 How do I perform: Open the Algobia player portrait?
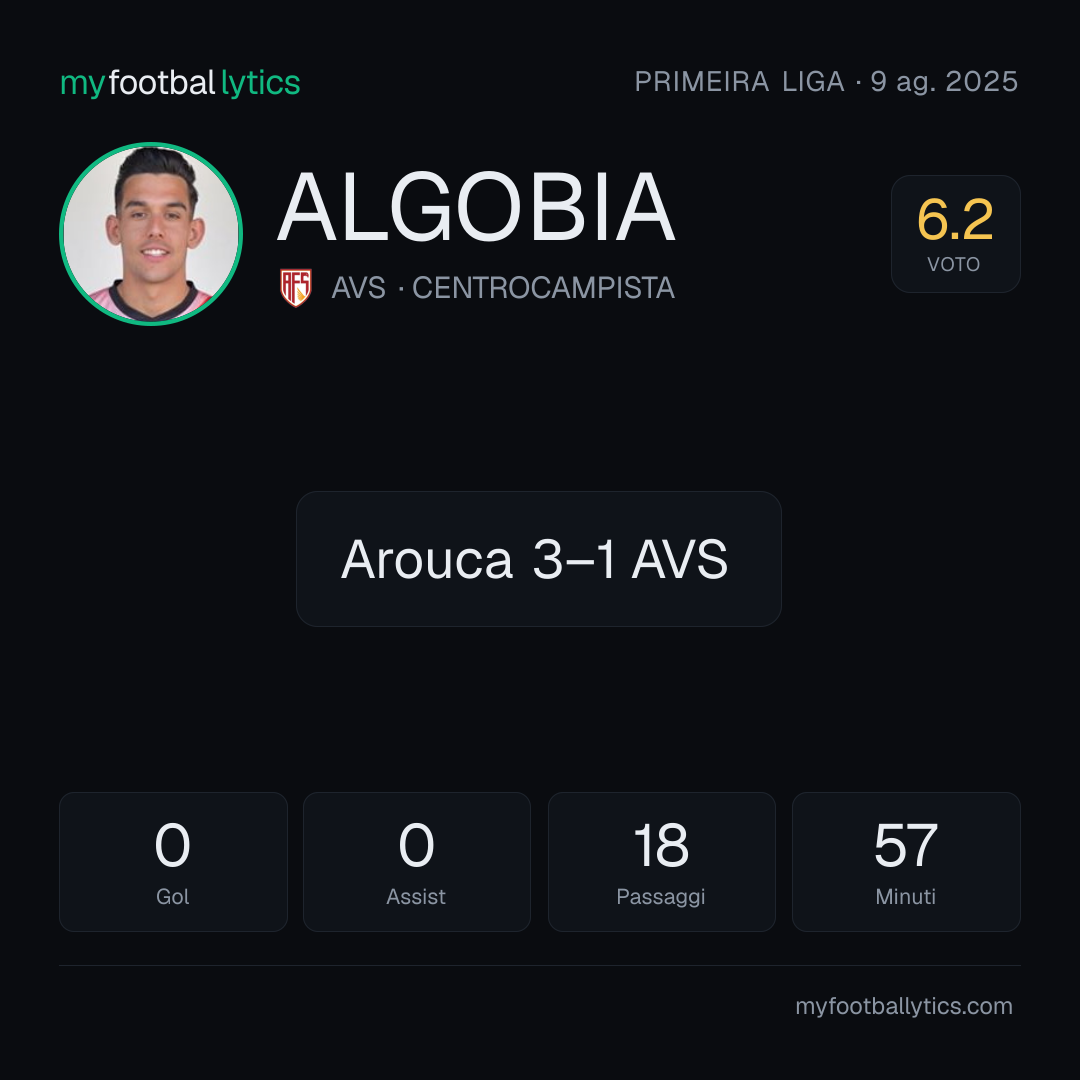151,233
